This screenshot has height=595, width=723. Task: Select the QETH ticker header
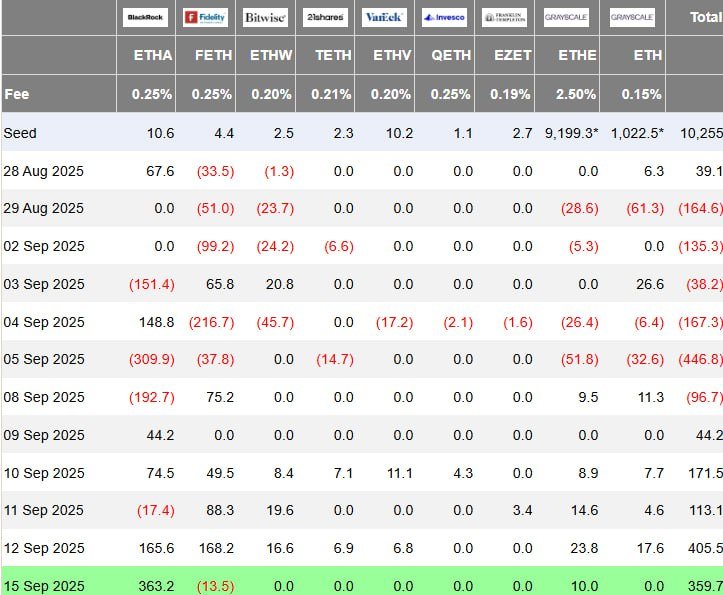point(451,55)
